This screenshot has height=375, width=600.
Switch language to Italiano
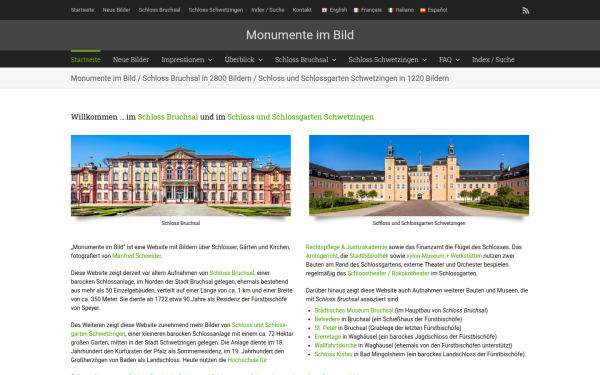(x=404, y=10)
